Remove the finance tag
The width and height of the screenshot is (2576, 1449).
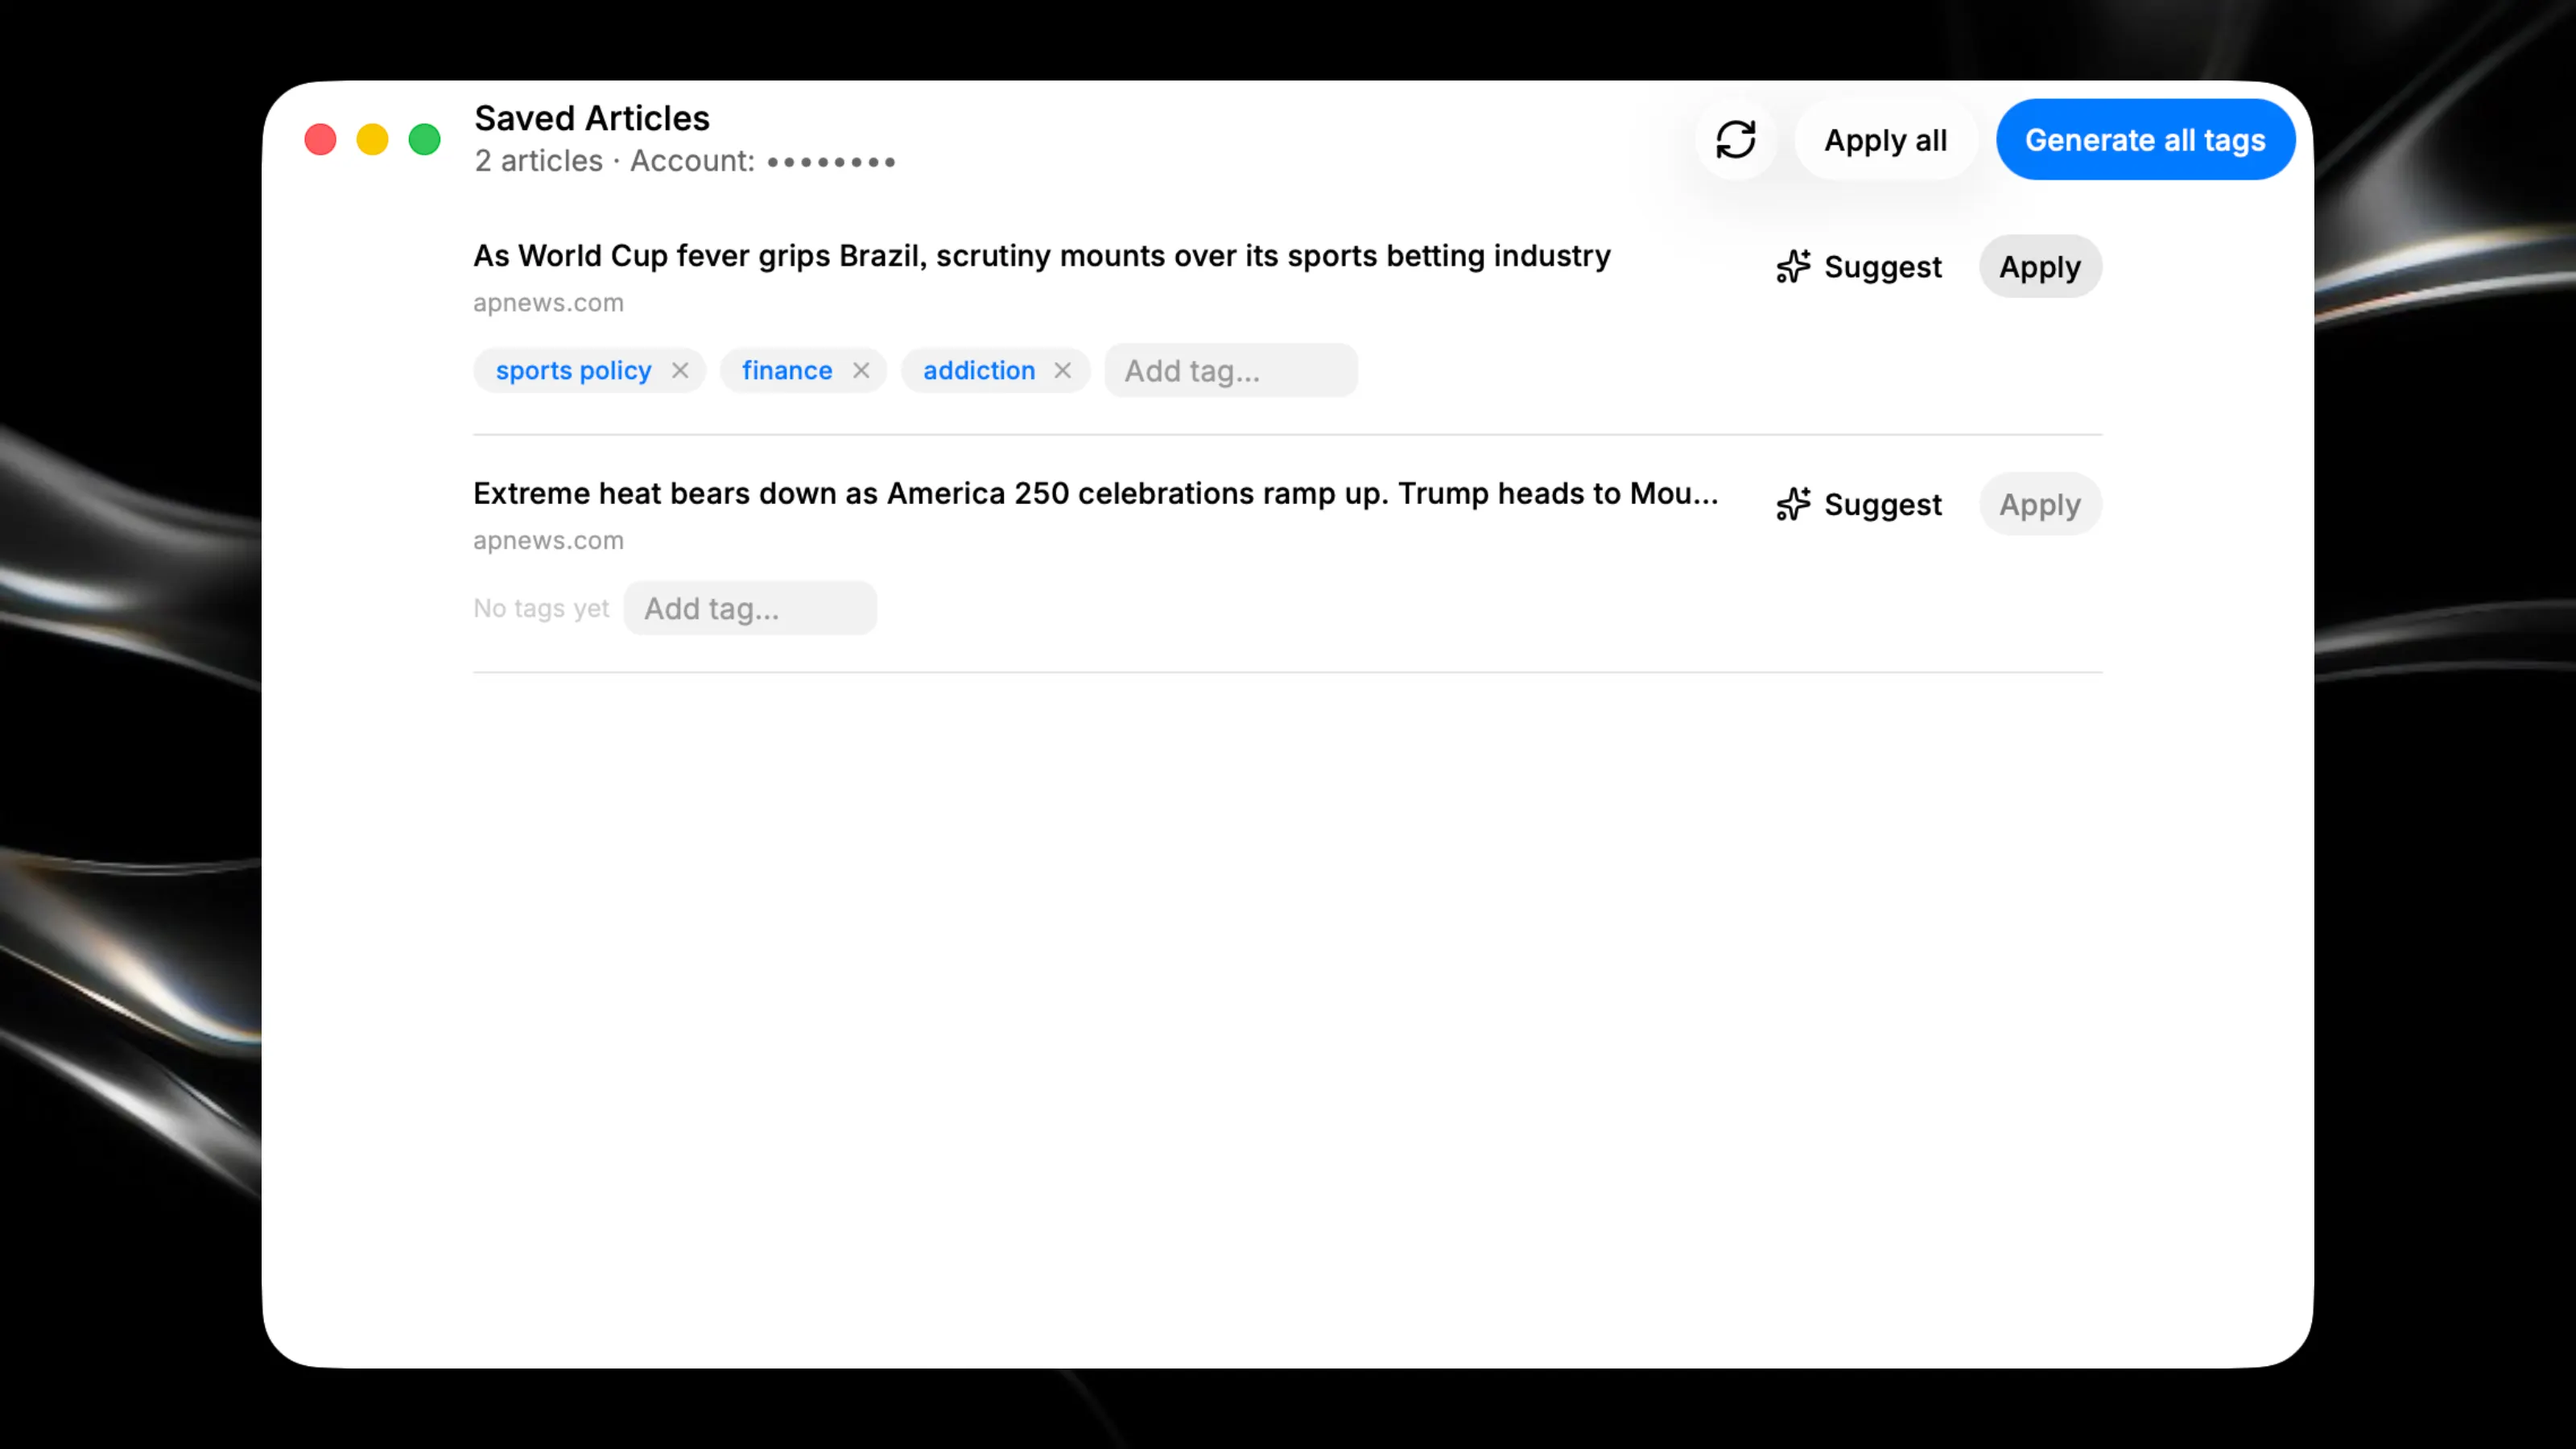click(x=861, y=371)
